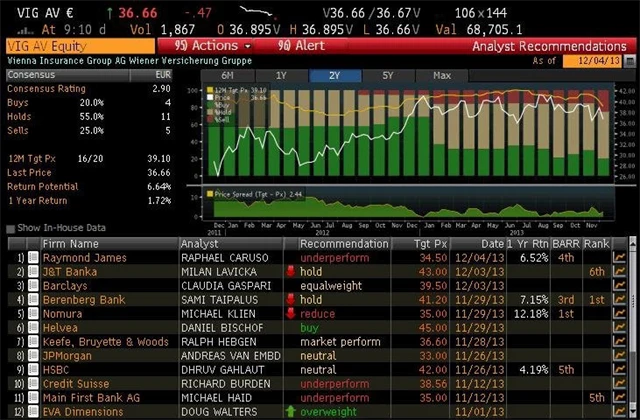
Task: Open the chart icon for Raymond James row
Action: click(618, 258)
